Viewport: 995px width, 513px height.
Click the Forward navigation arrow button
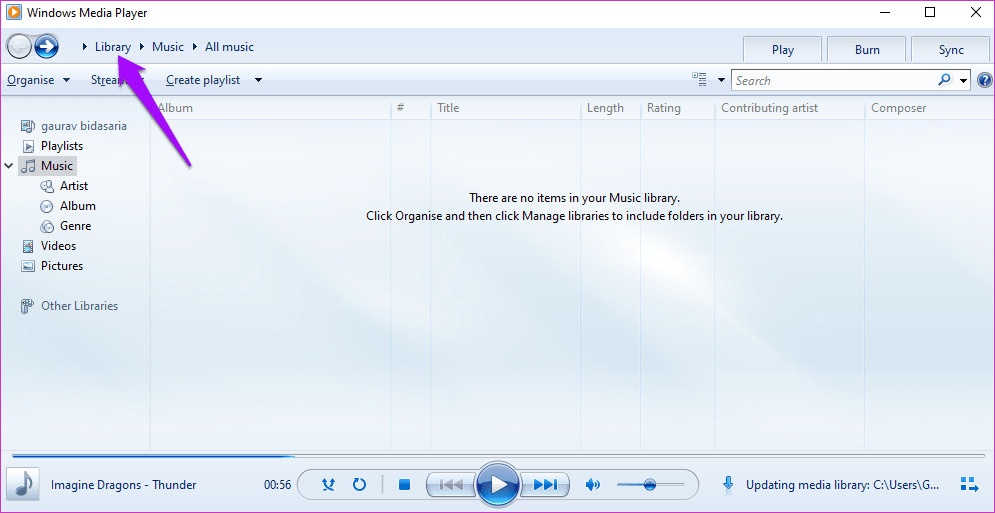point(46,46)
